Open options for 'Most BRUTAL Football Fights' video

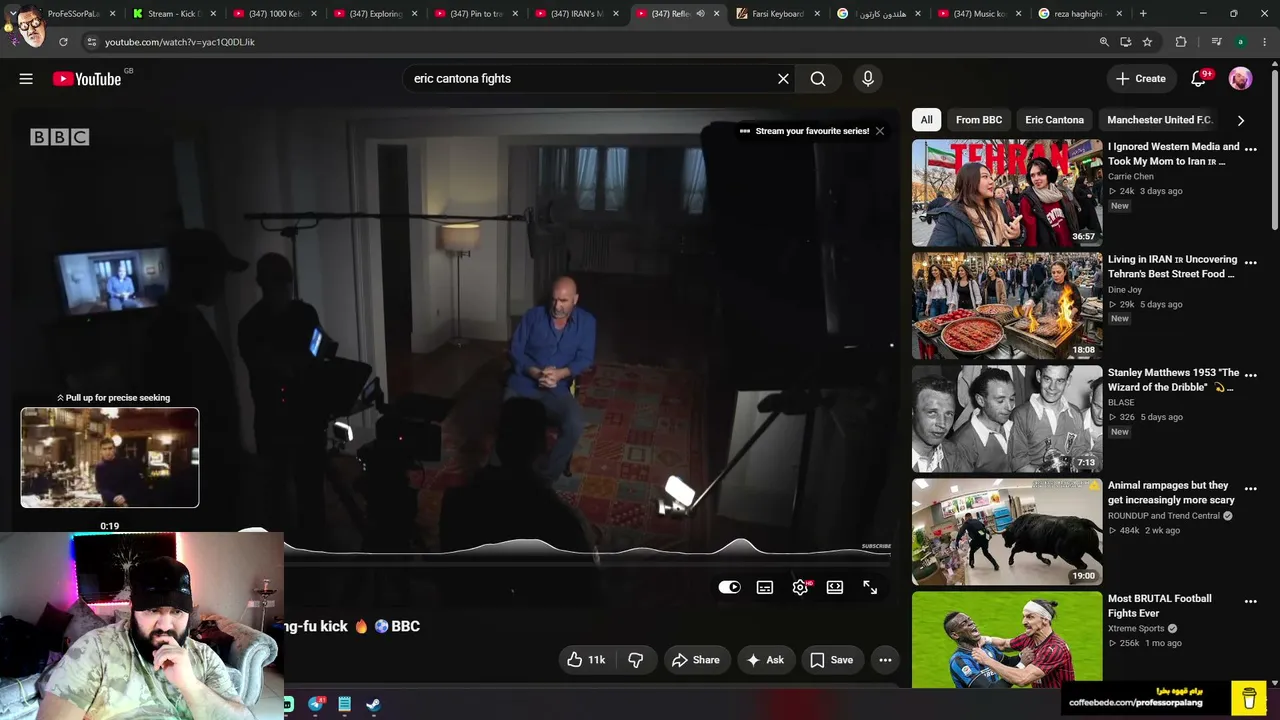click(1250, 601)
